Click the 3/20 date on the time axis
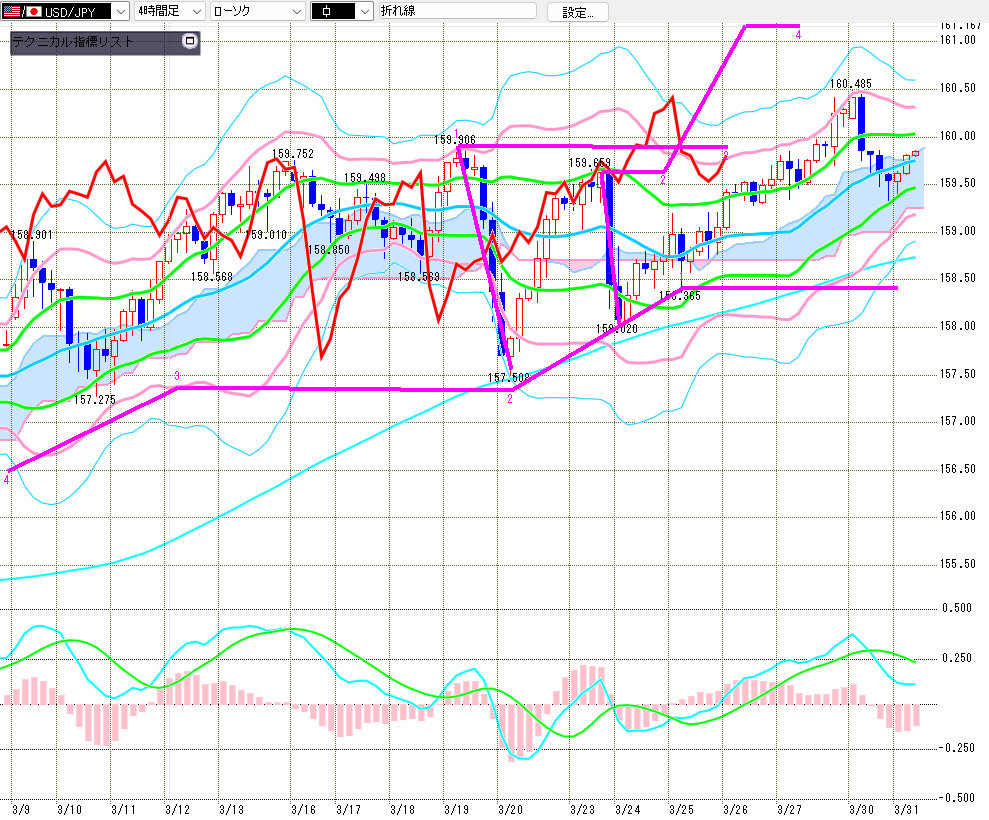989x820 pixels. (510, 808)
